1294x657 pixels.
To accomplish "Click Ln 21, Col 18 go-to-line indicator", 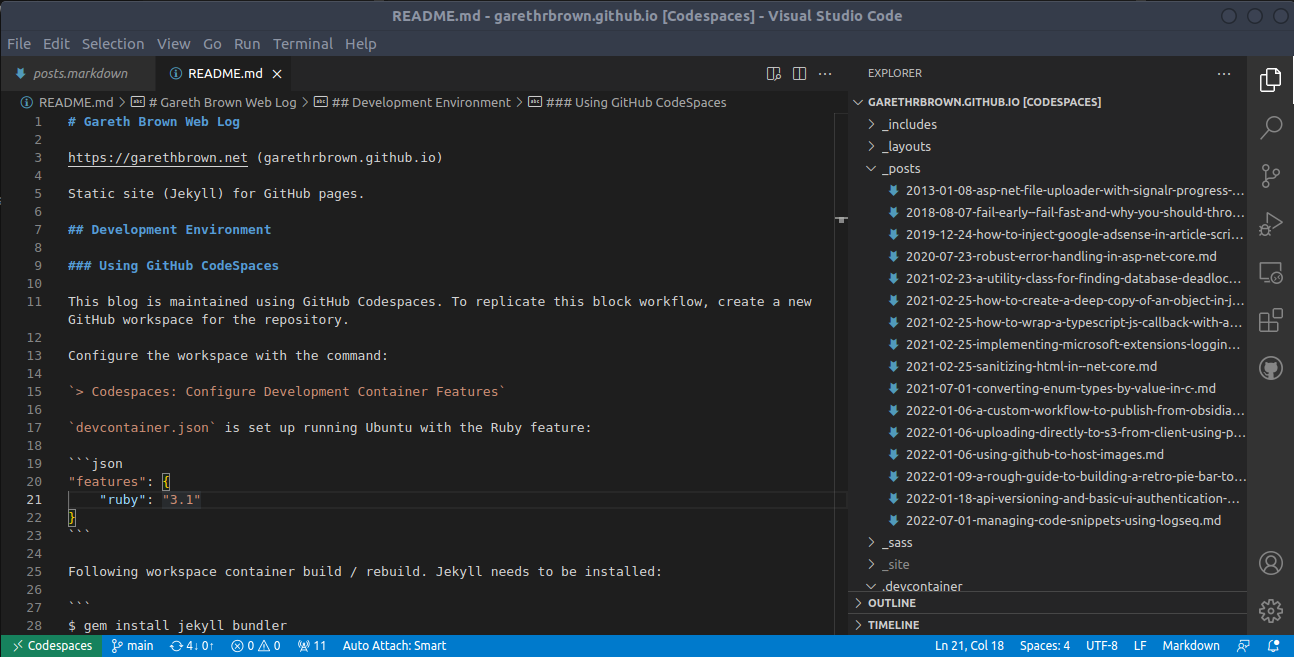I will click(969, 646).
